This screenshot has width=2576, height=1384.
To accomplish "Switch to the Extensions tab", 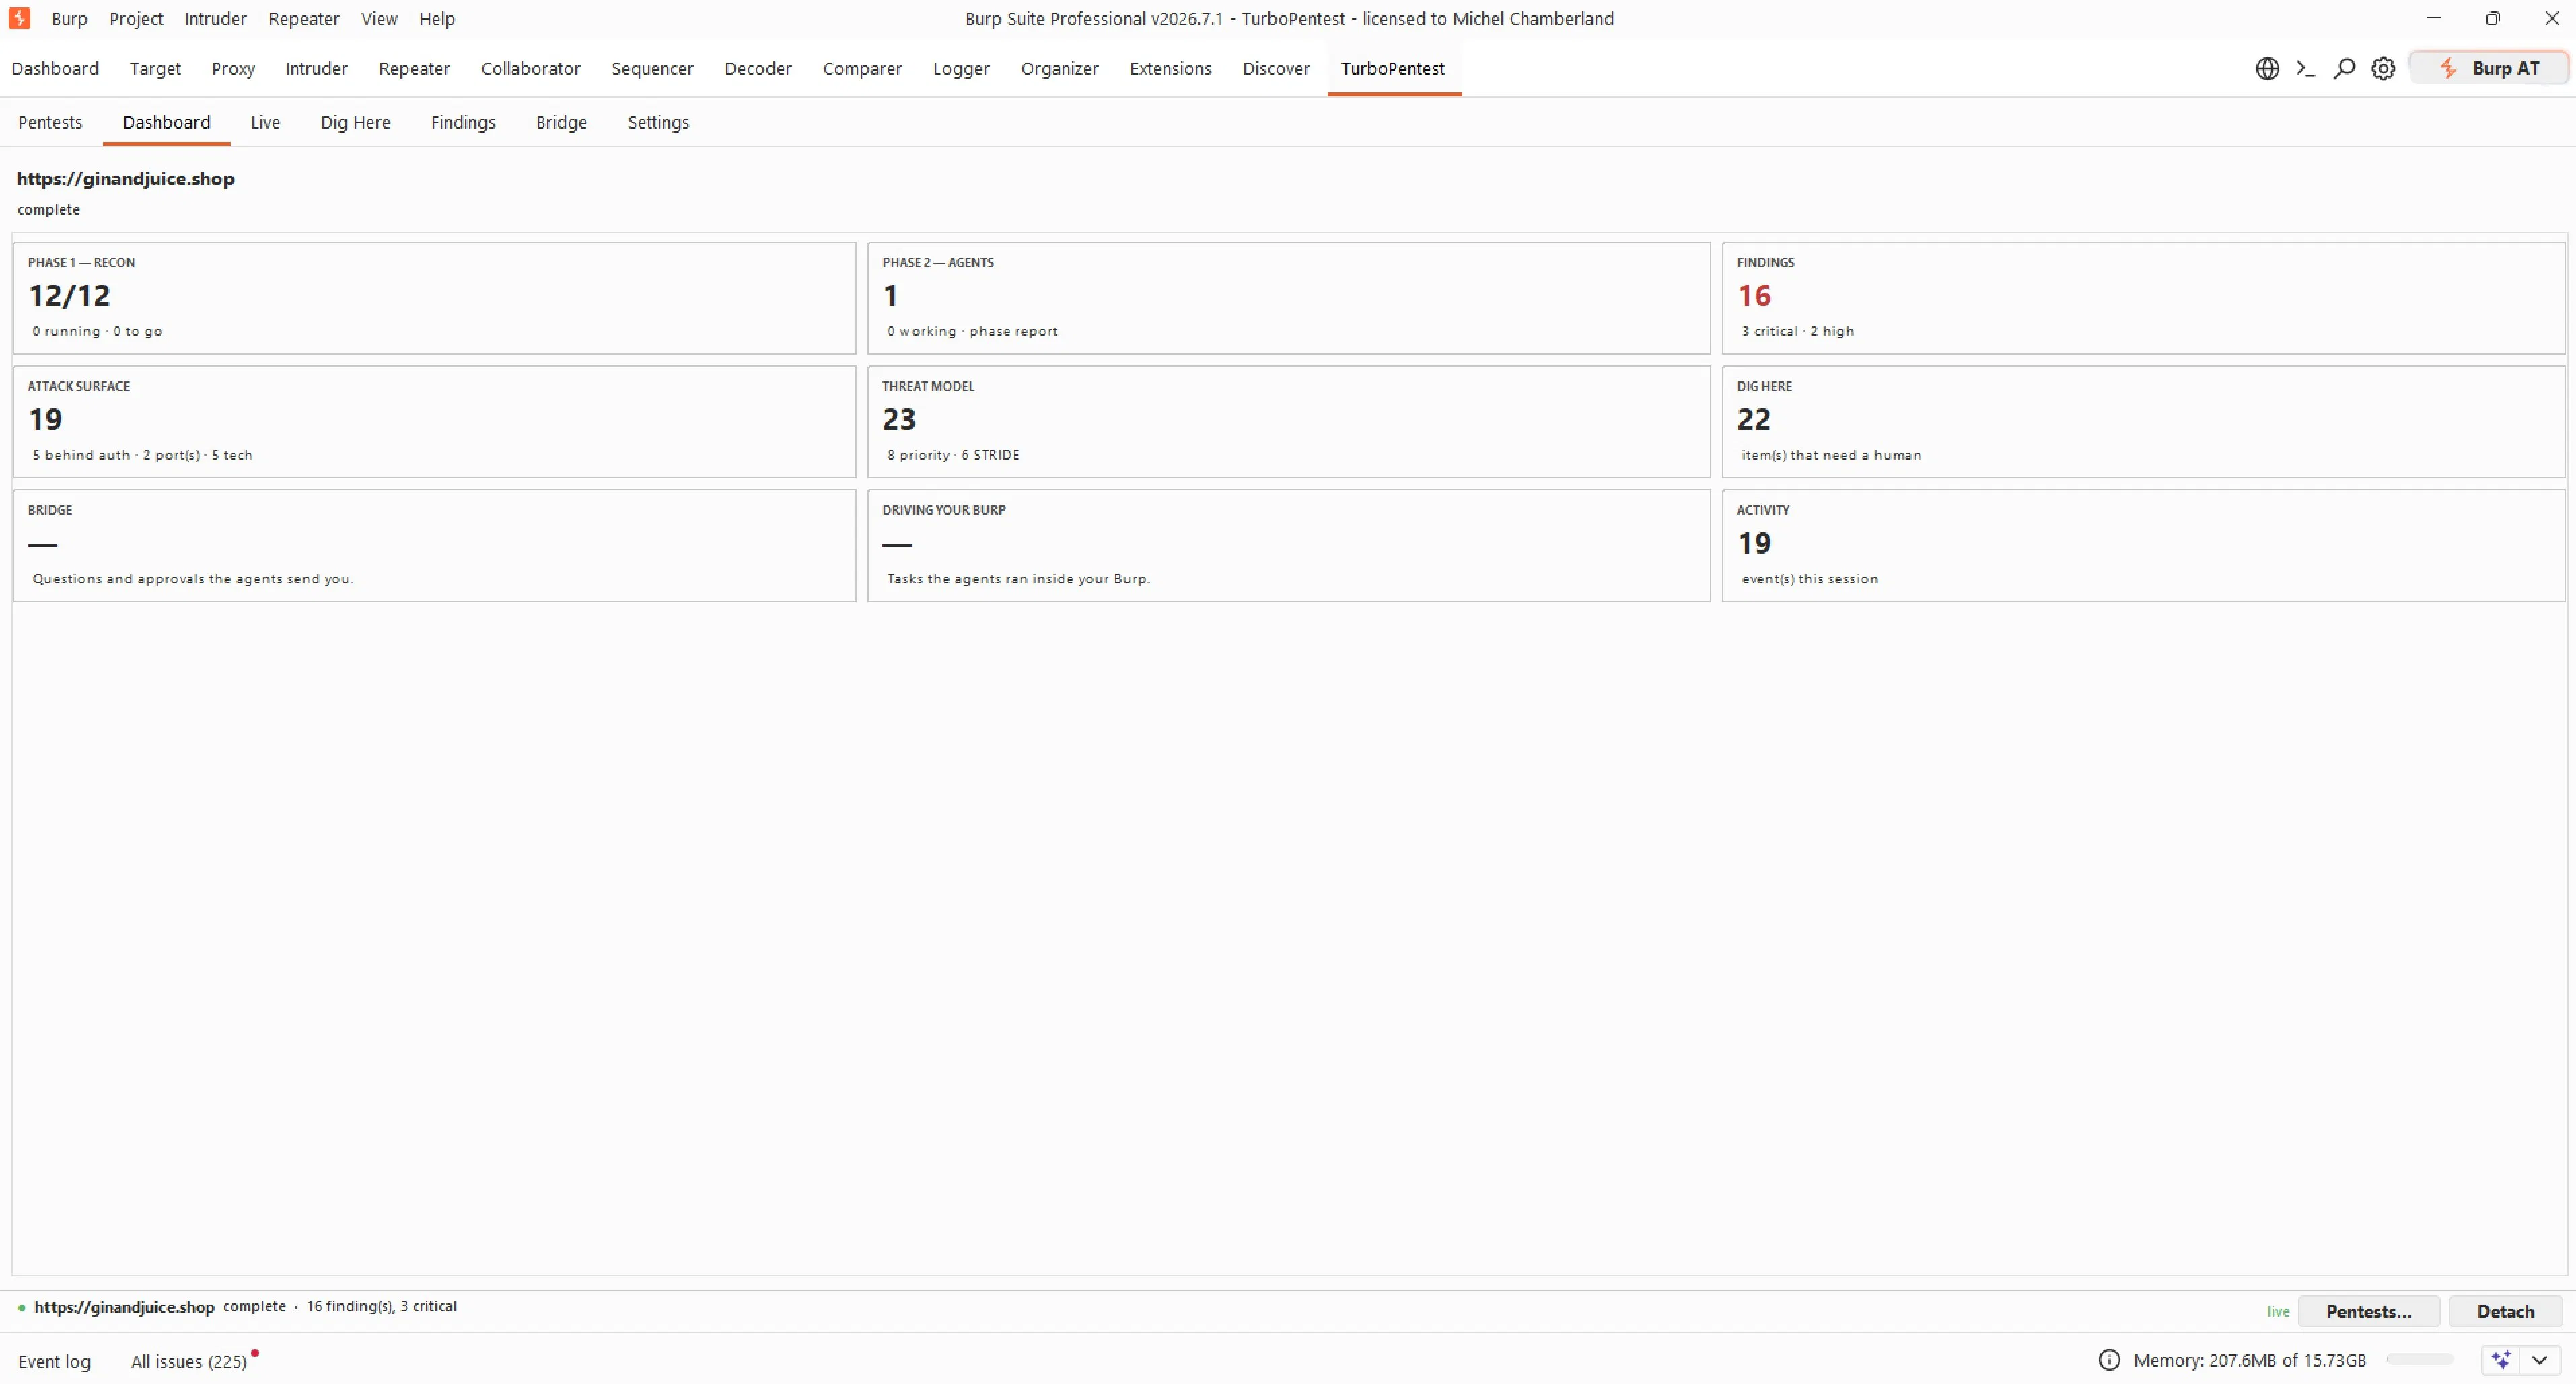I will point(1170,68).
